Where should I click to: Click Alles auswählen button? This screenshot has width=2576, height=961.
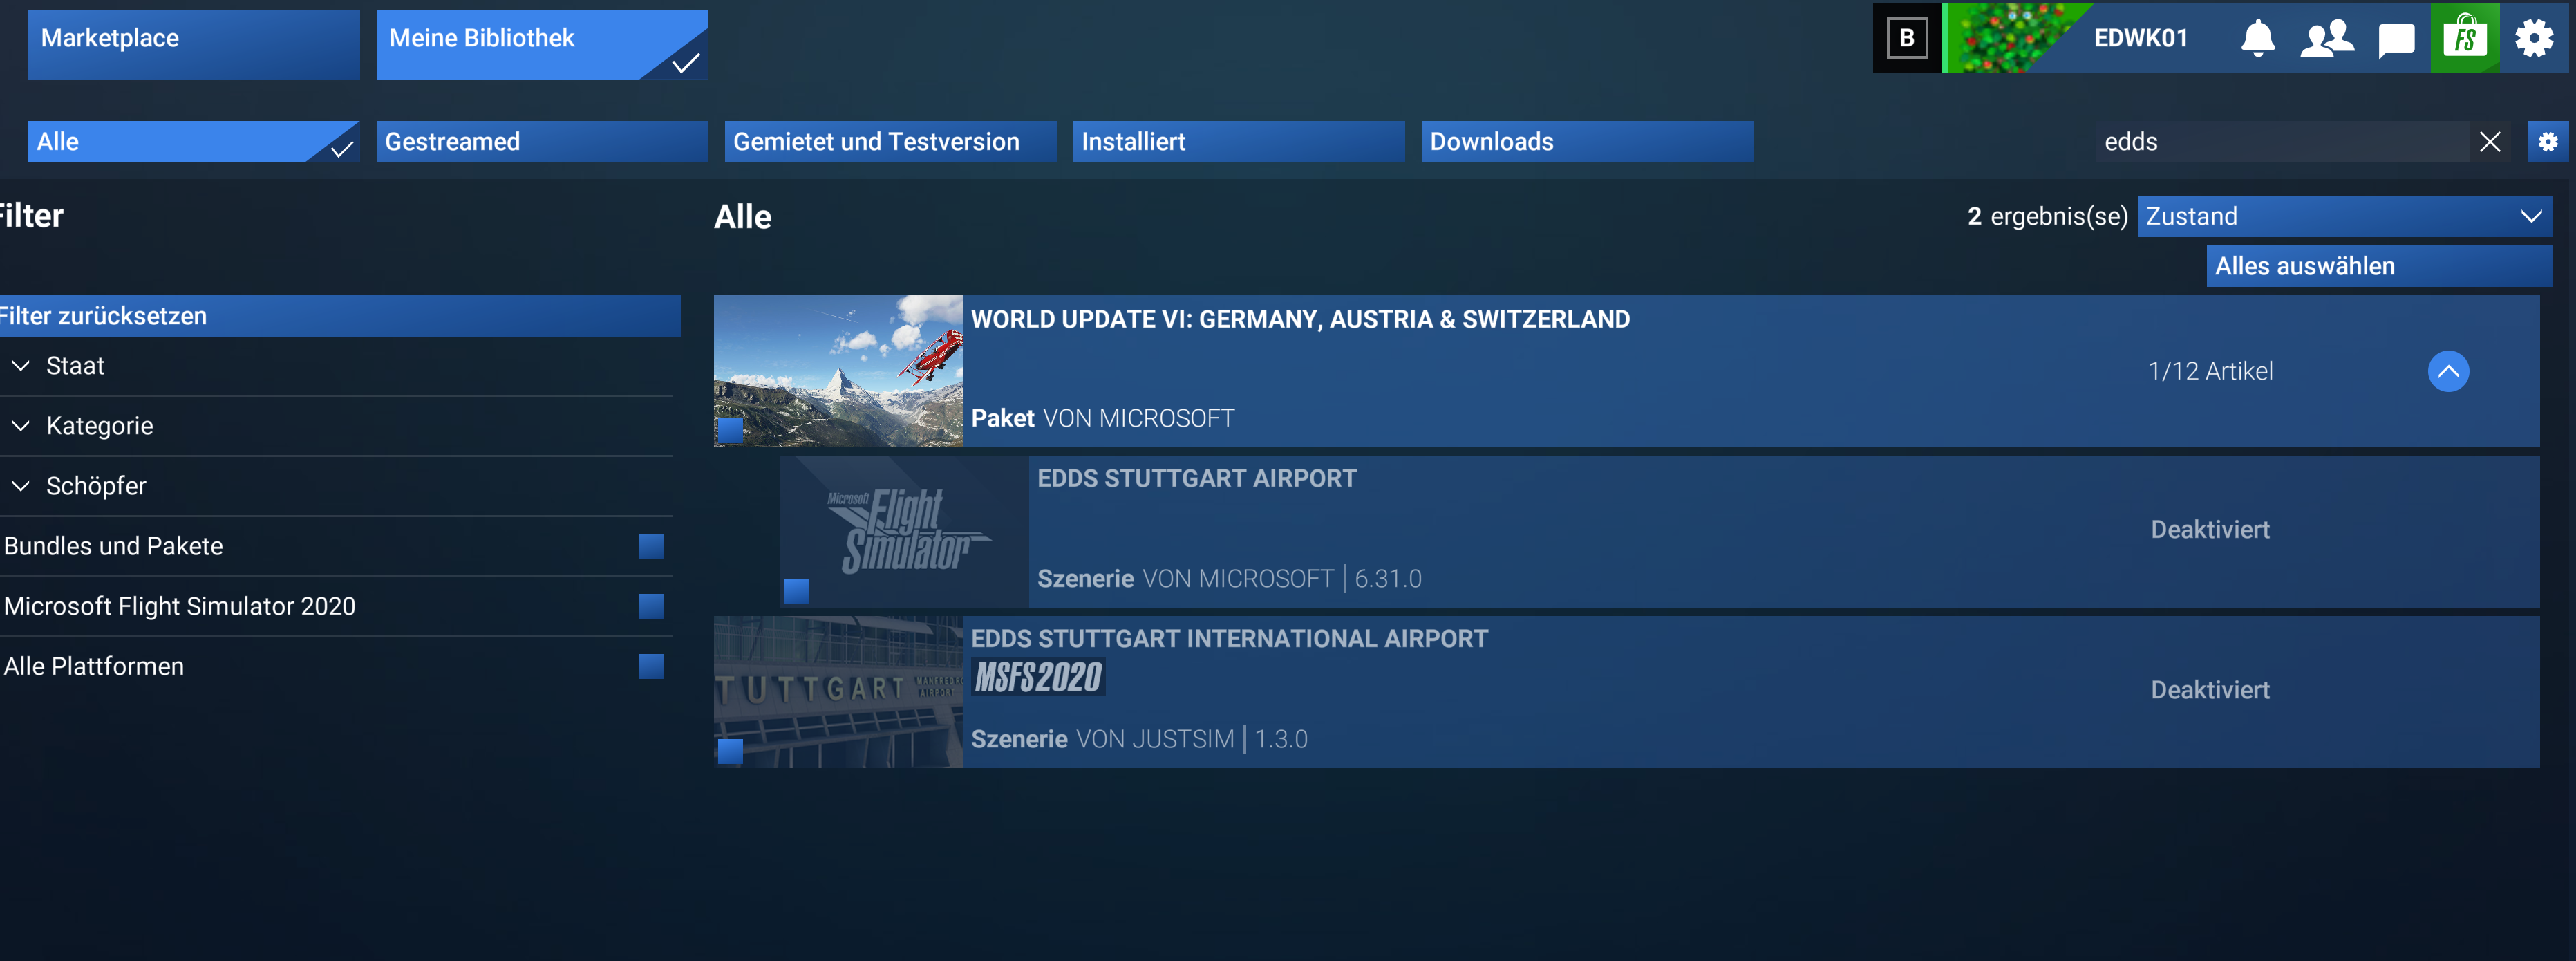[x=2379, y=266]
